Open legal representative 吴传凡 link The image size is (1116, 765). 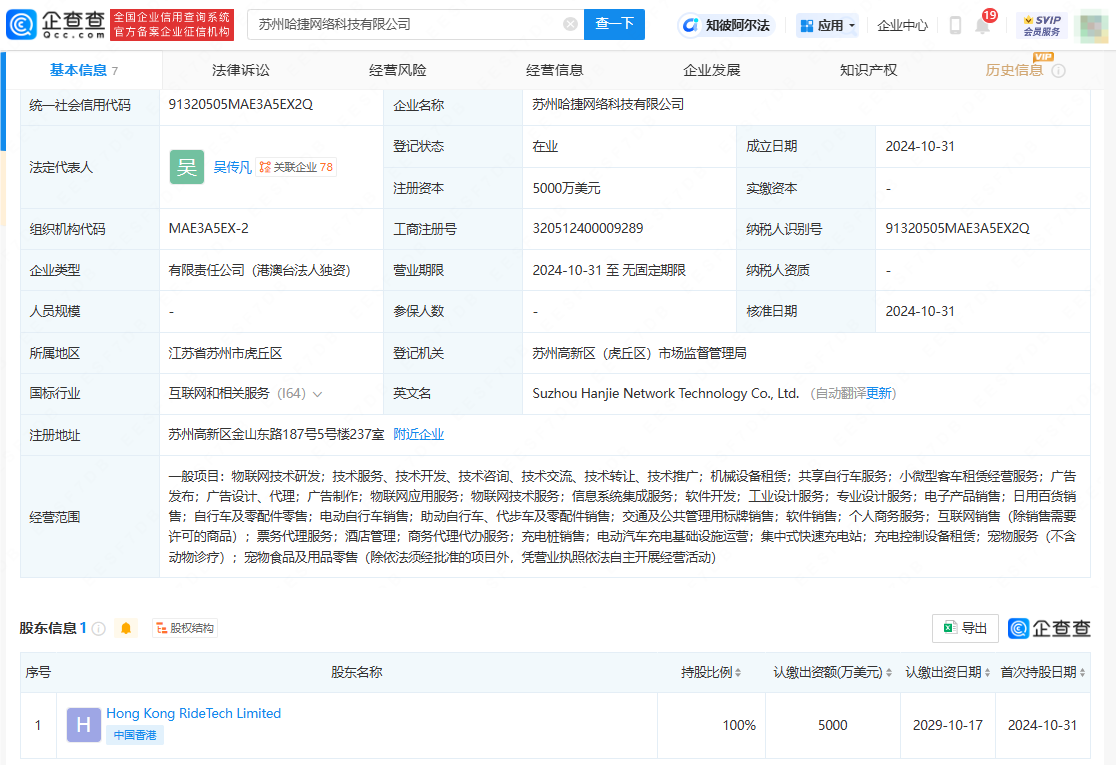[x=232, y=167]
